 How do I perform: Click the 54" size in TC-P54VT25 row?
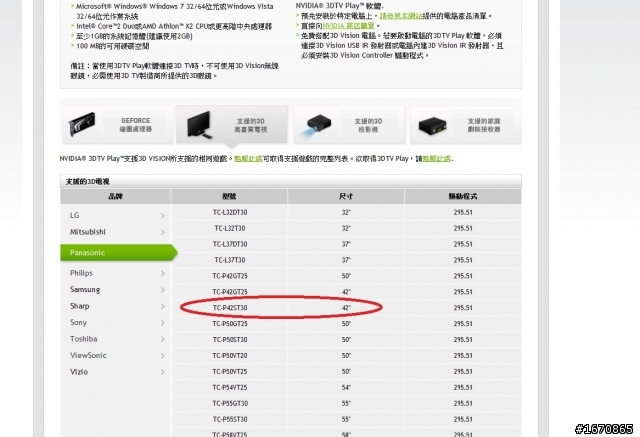coord(346,387)
